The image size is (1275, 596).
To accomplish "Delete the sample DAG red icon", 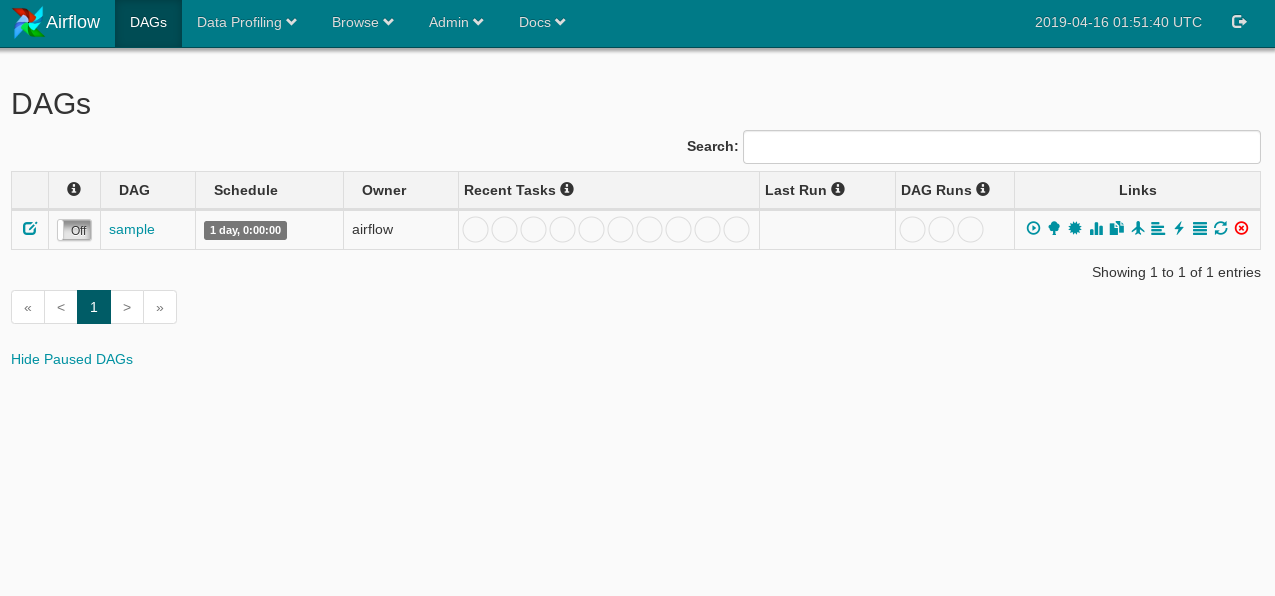I will 1242,228.
